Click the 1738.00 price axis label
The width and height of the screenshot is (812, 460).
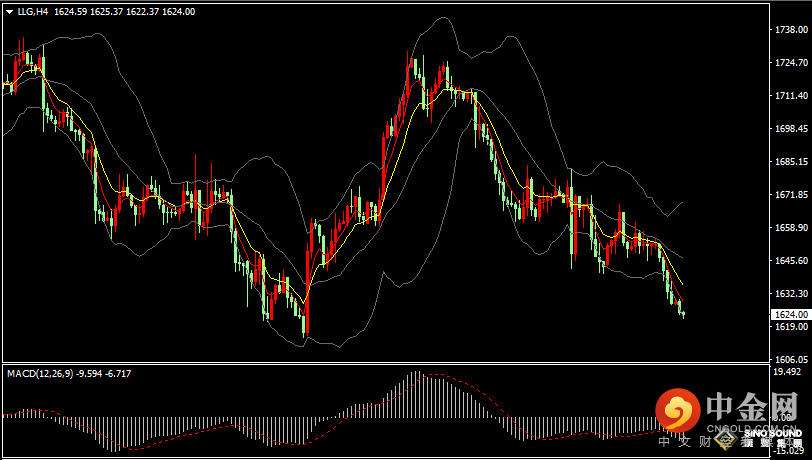(x=792, y=30)
